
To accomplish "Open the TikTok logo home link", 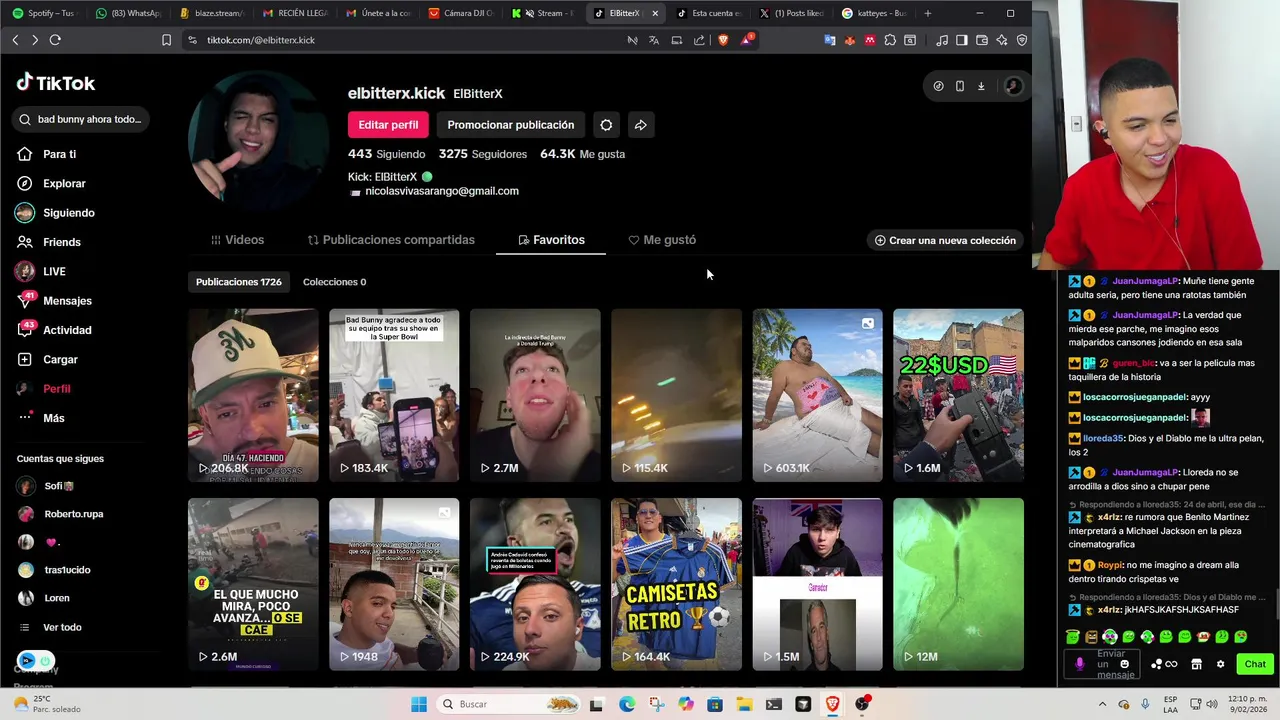I will tap(56, 83).
